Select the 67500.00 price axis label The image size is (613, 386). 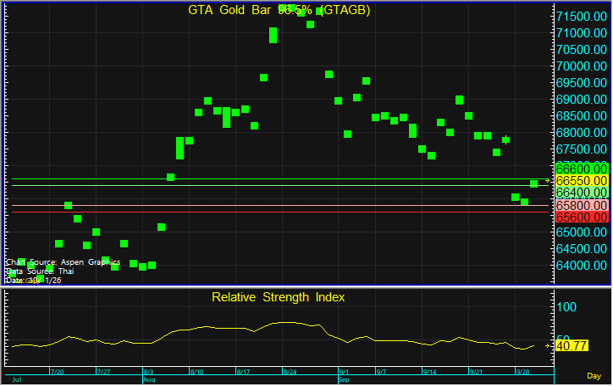(x=581, y=149)
